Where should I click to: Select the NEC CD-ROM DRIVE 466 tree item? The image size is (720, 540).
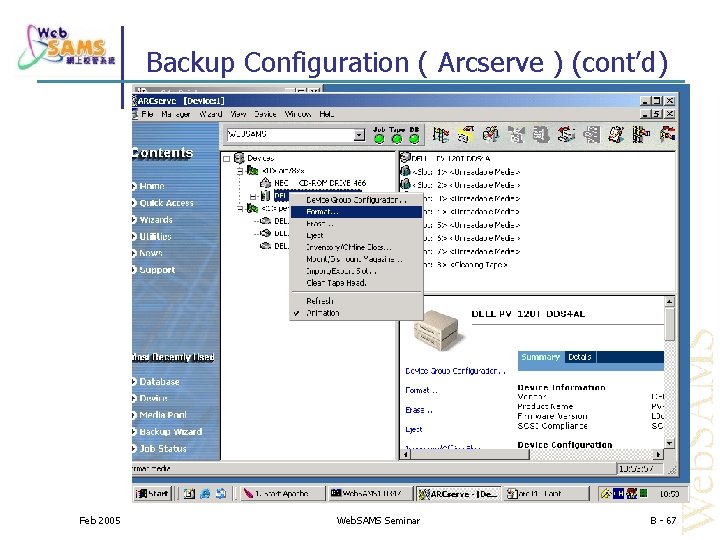coord(320,183)
